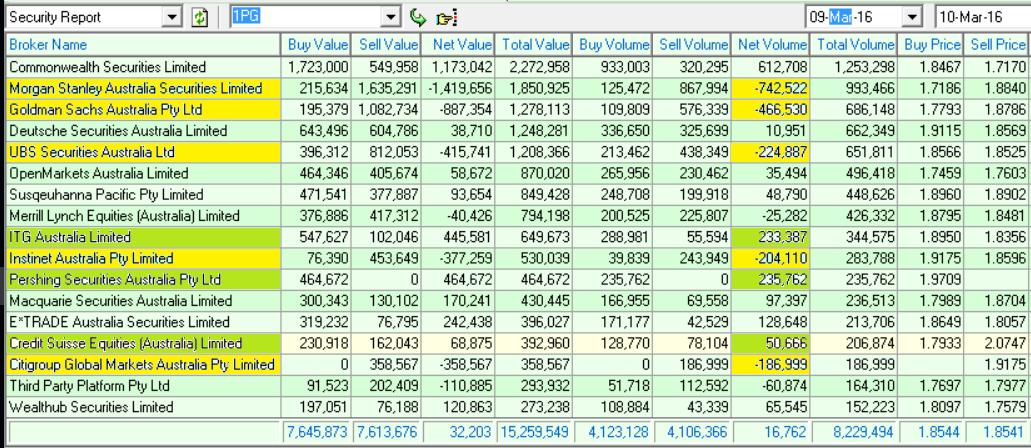Sort by Buy Volume column header
The height and width of the screenshot is (448, 1031).
[x=613, y=45]
